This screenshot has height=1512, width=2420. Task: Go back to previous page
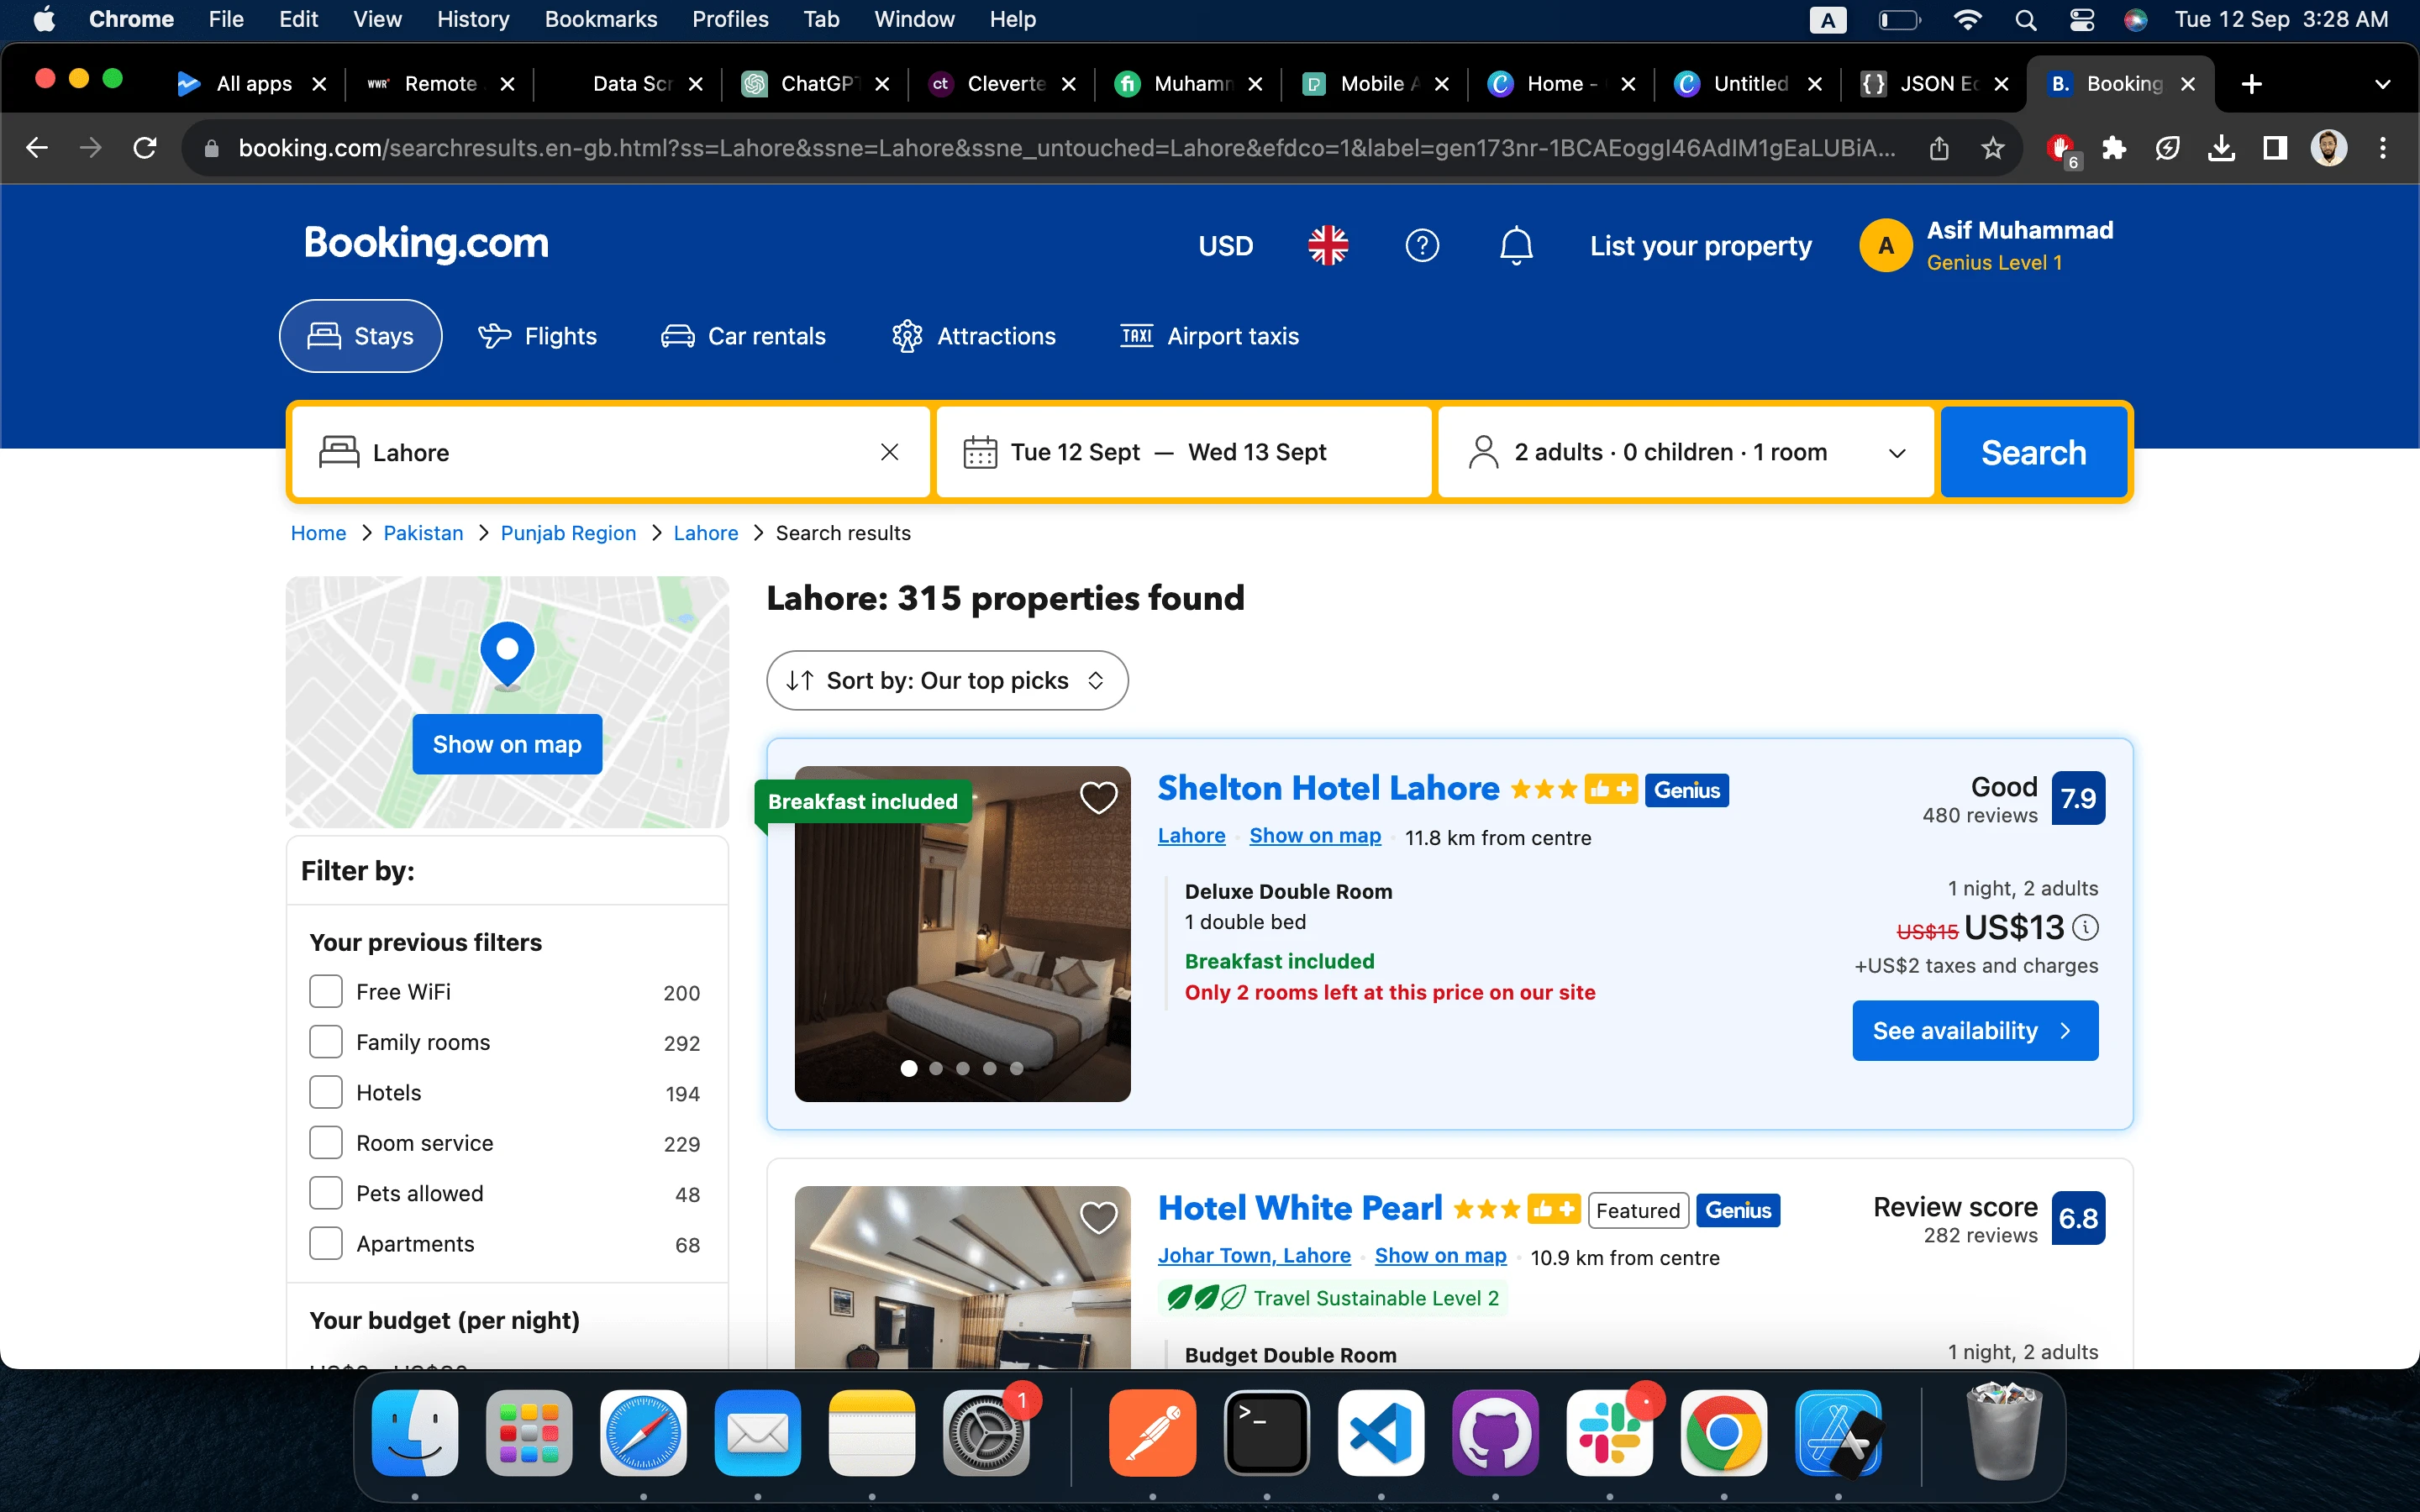tap(37, 148)
